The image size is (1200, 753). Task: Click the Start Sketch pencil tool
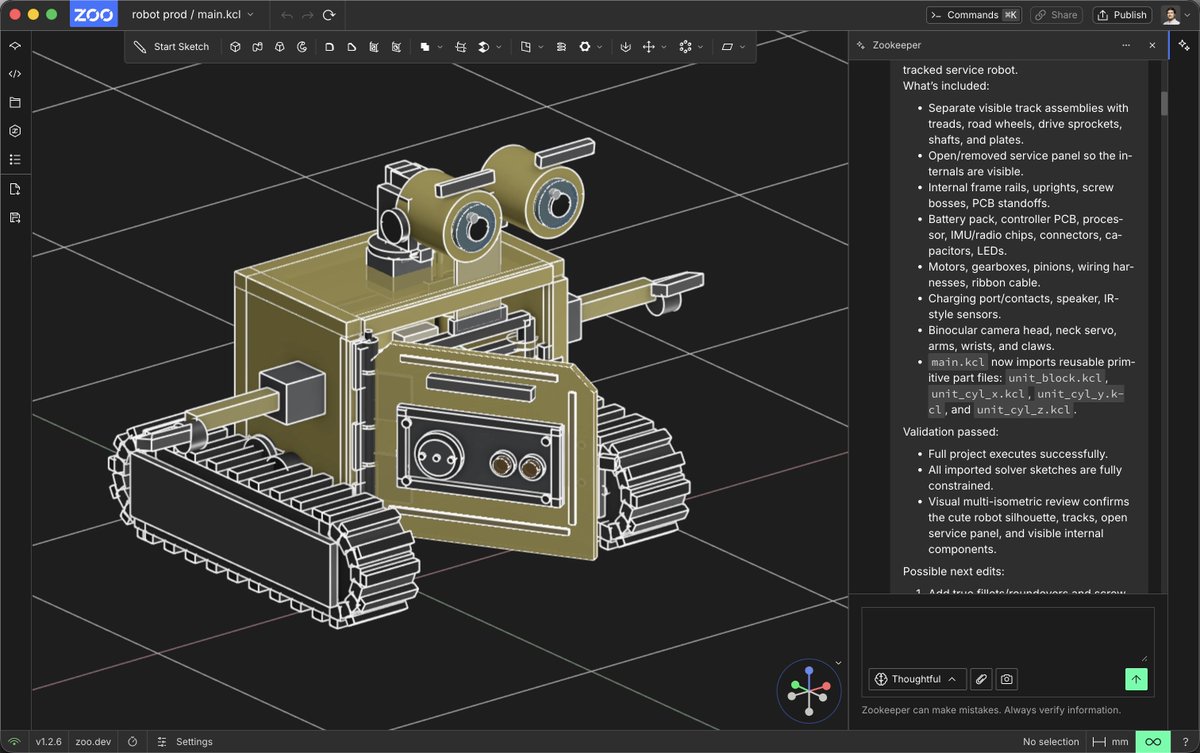point(171,47)
